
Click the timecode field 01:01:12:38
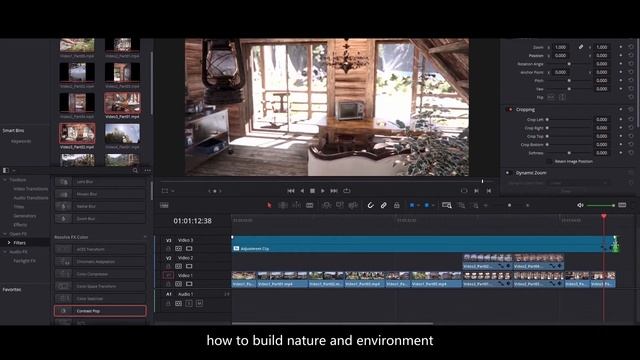(192, 221)
